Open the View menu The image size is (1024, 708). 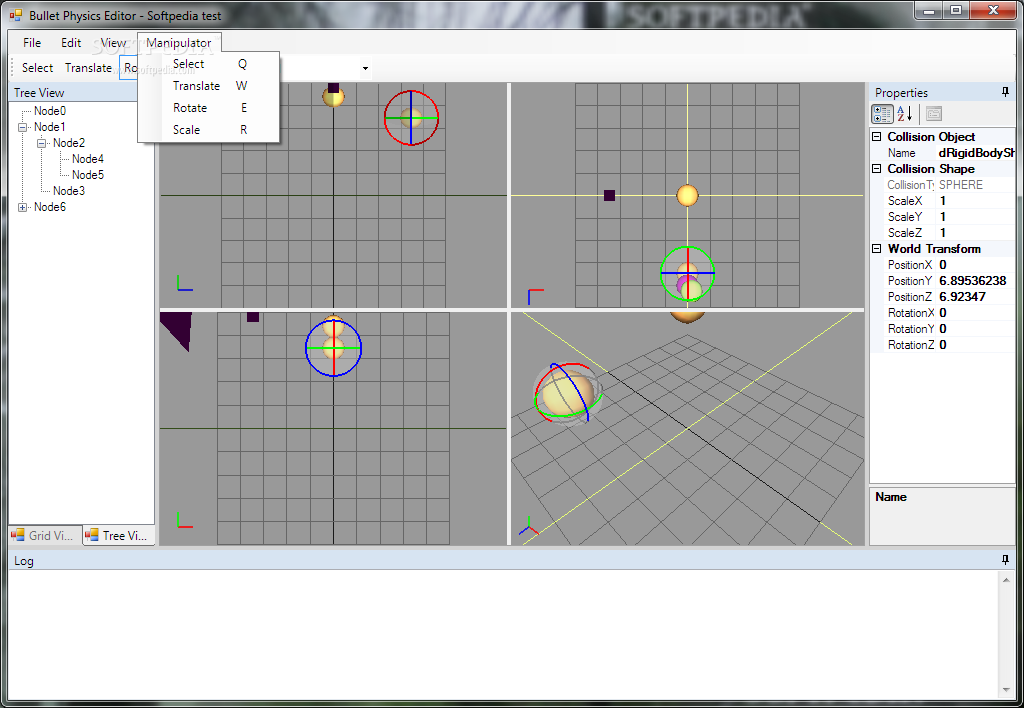click(x=113, y=42)
